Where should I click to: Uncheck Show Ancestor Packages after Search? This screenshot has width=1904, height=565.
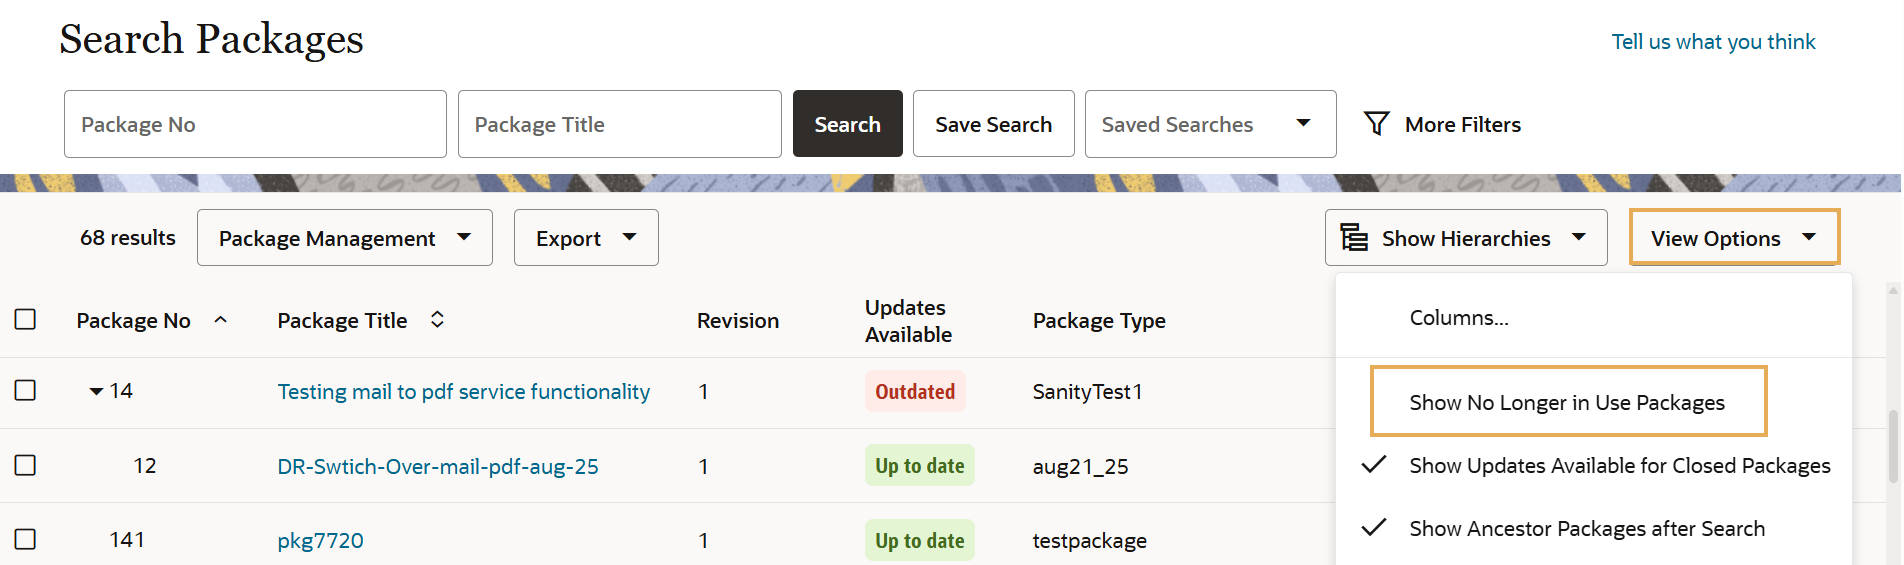click(x=1586, y=528)
